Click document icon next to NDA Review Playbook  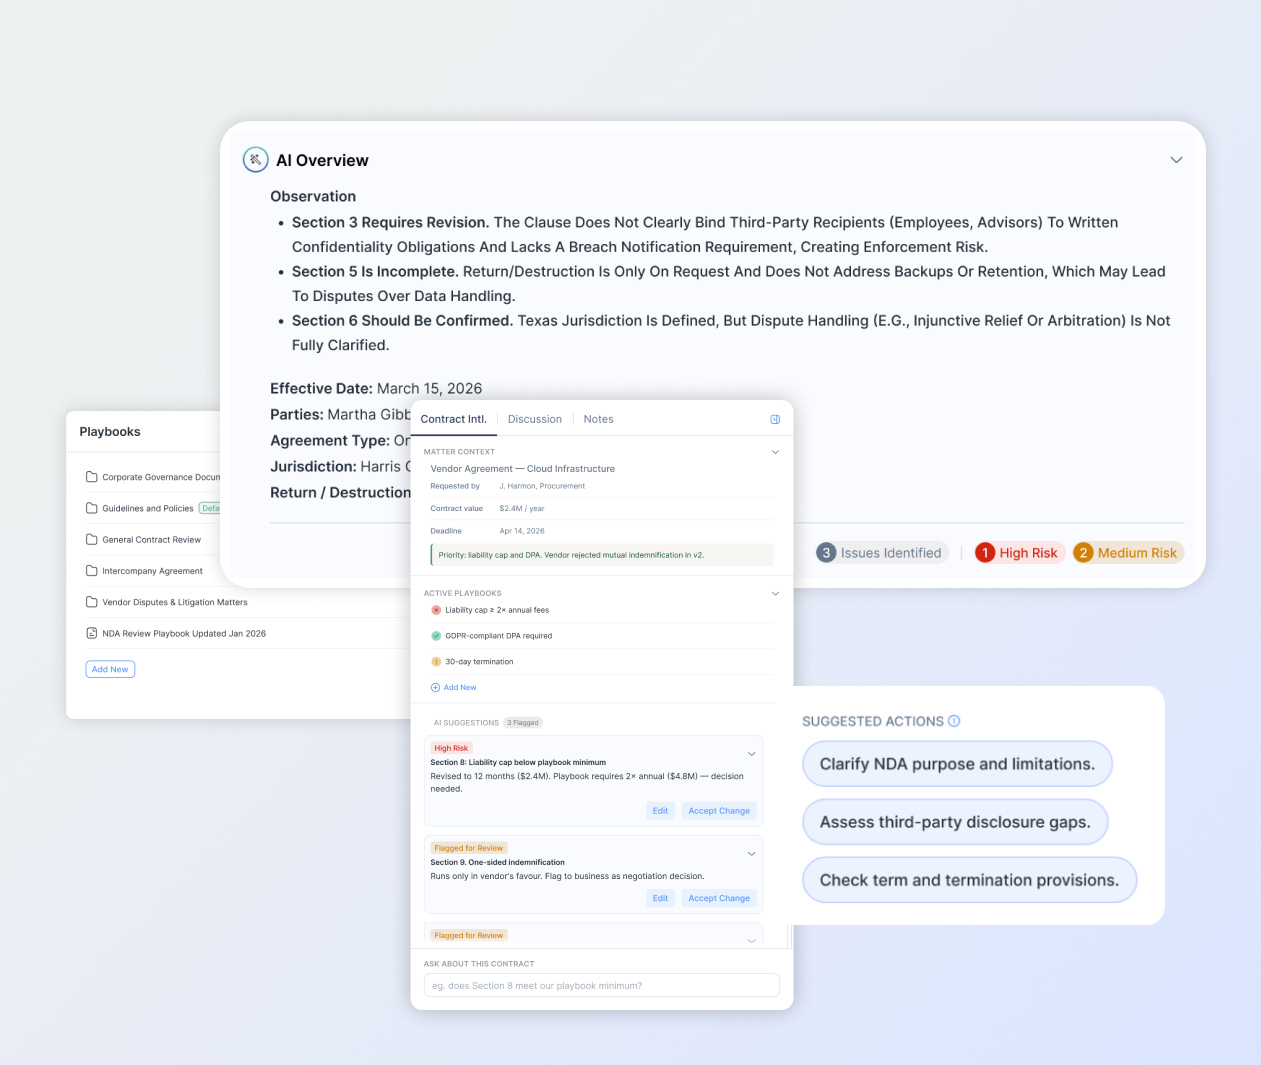(92, 633)
